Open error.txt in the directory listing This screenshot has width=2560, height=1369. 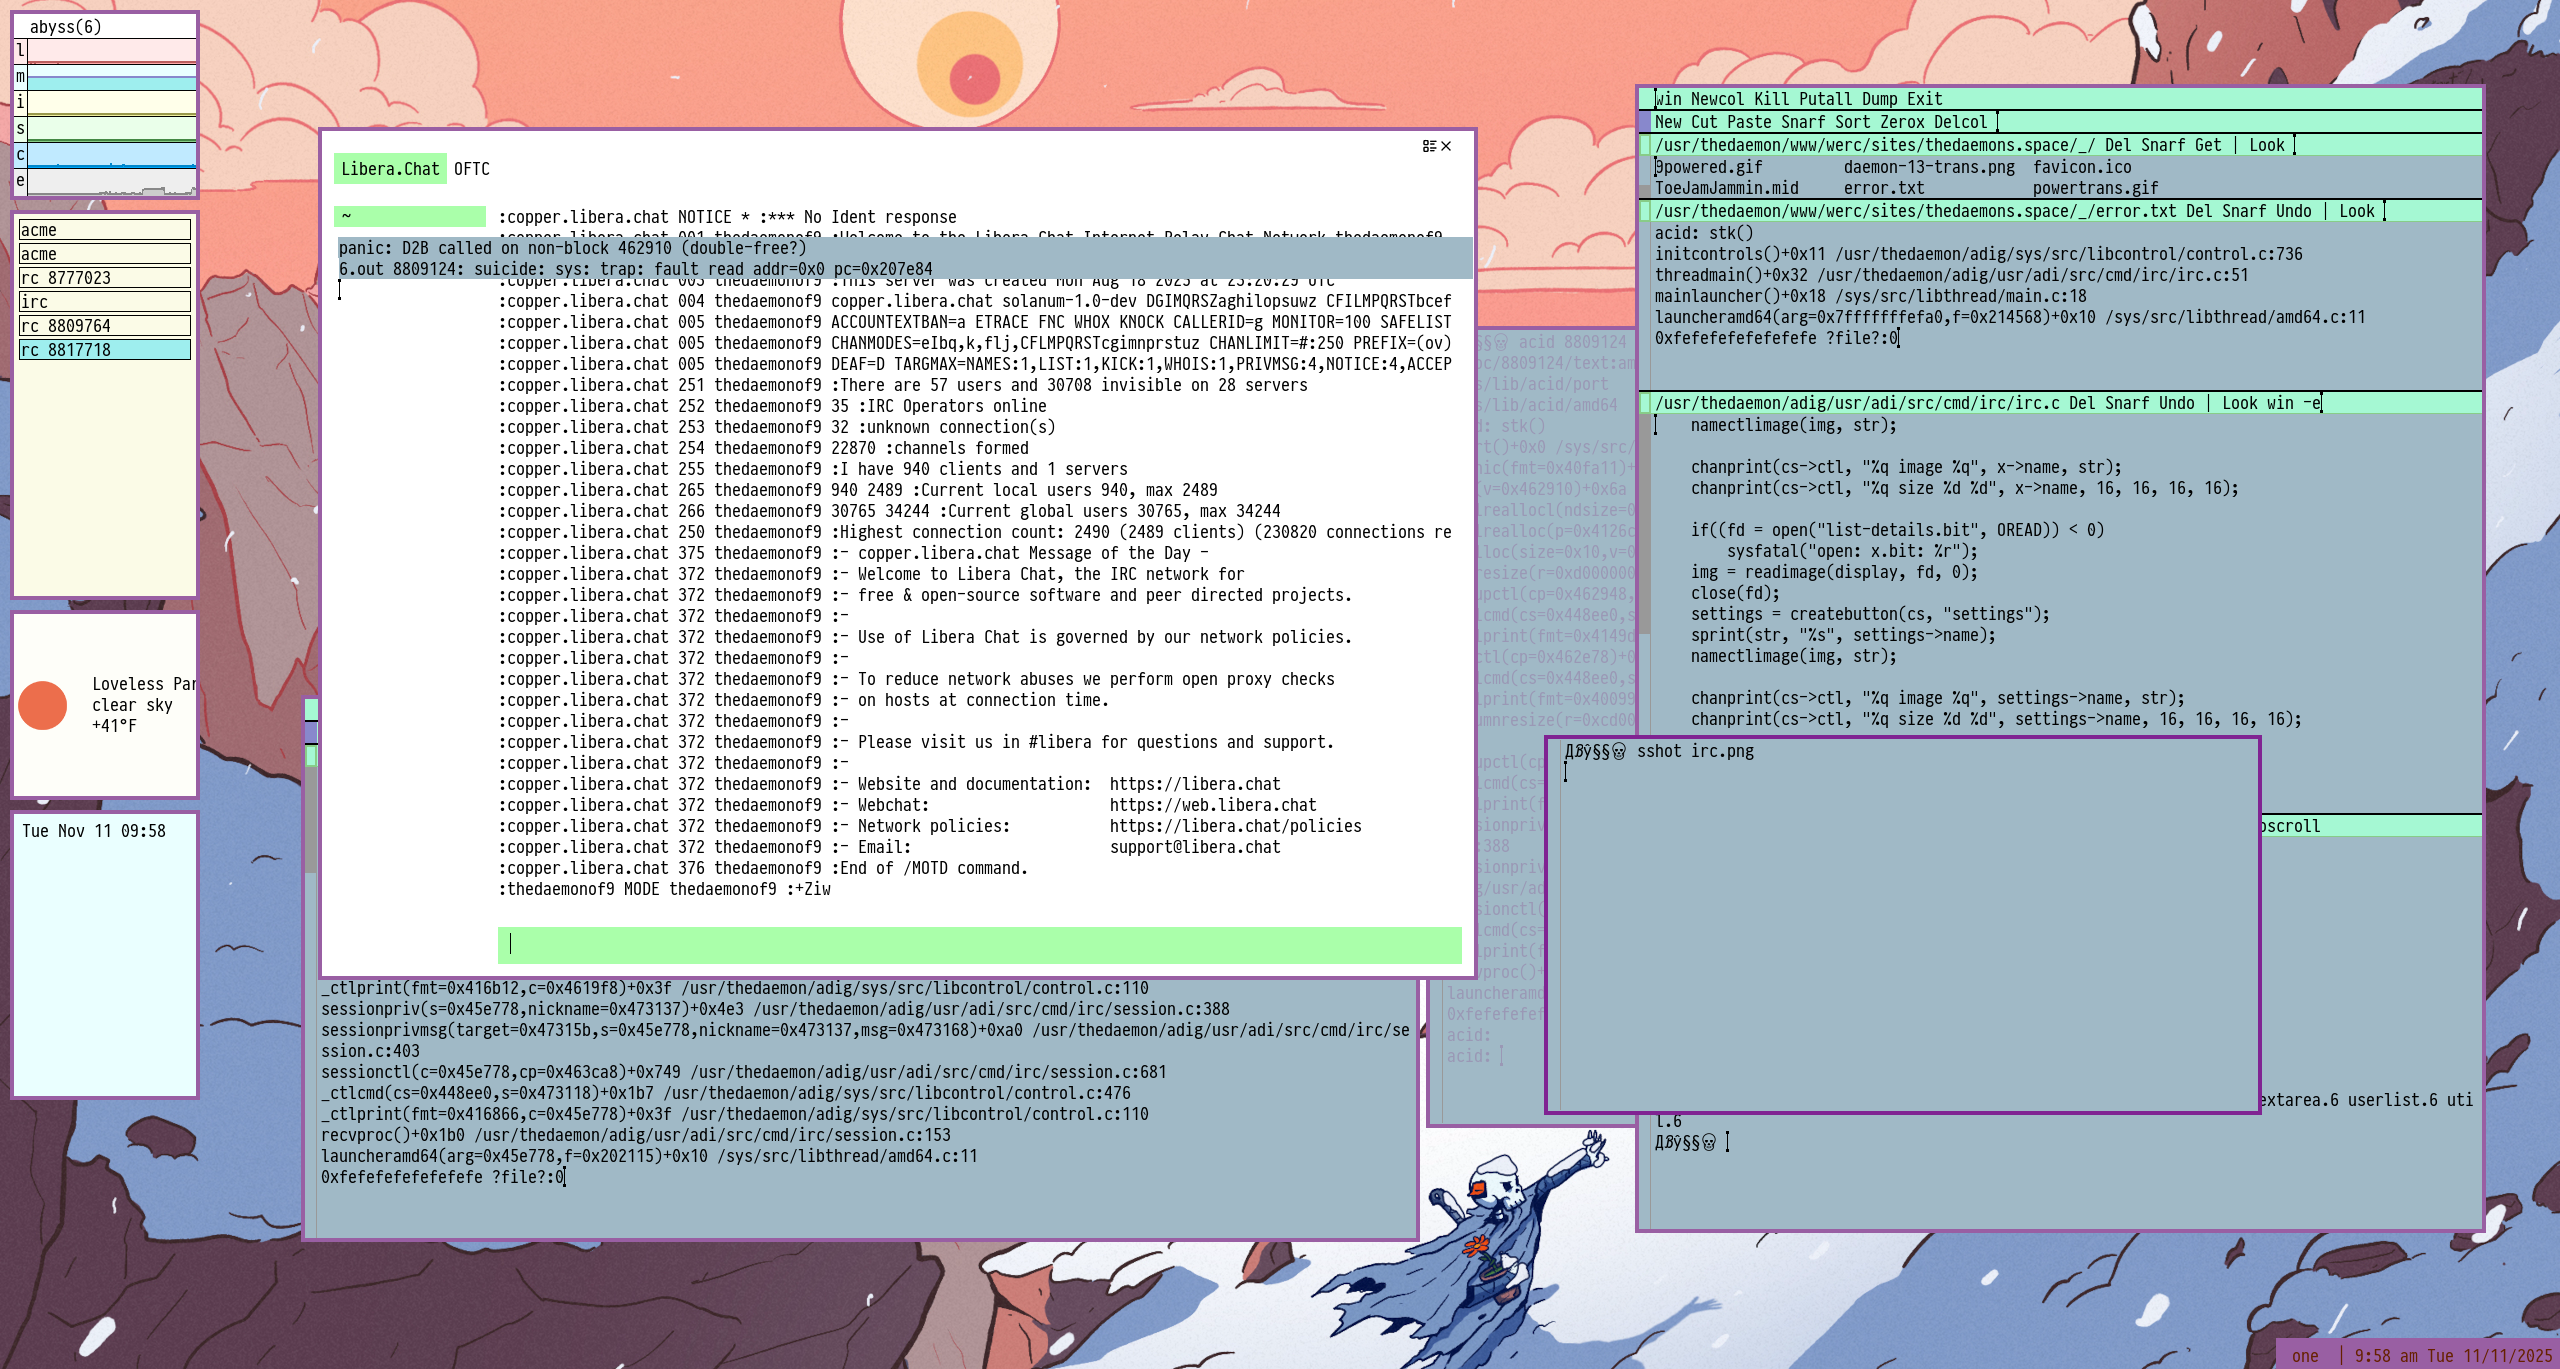pos(1883,188)
